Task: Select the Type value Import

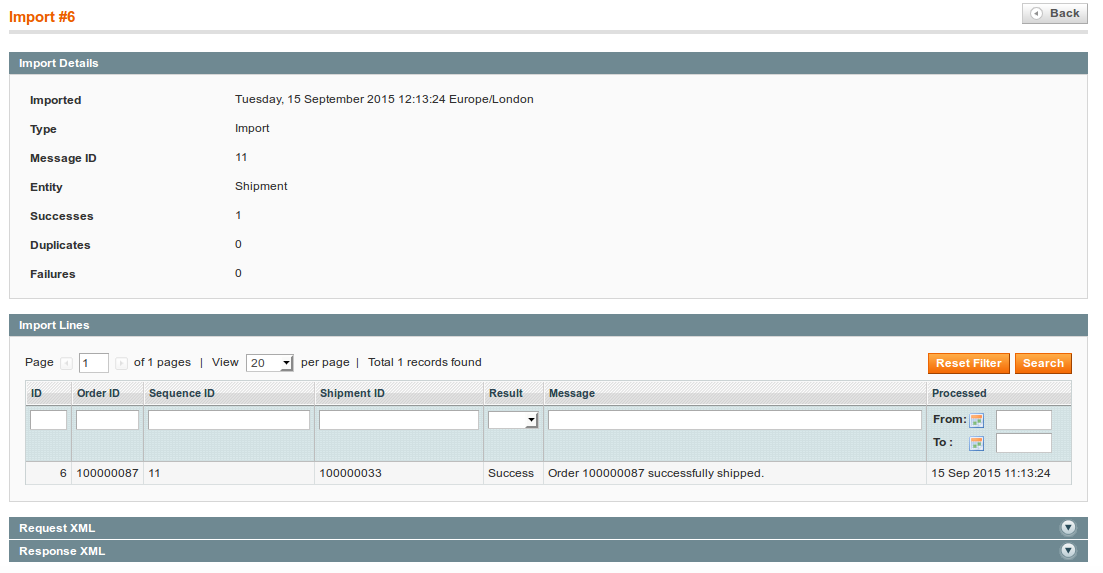Action: [x=252, y=128]
